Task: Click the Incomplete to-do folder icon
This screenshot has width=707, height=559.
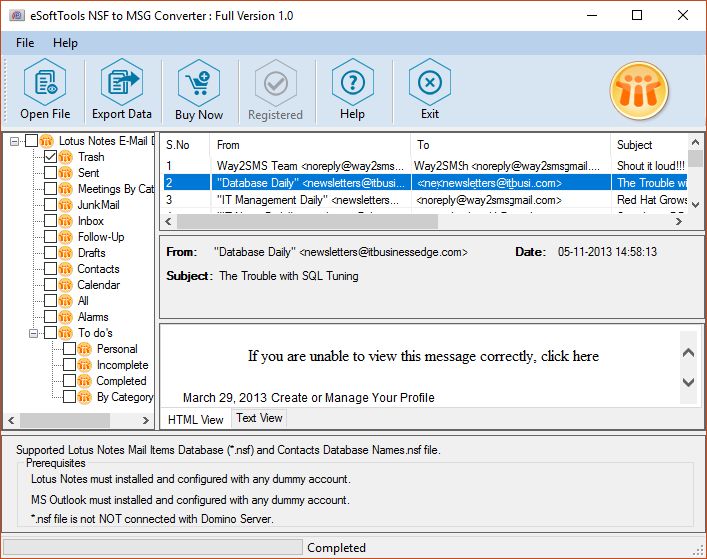Action: pos(84,365)
